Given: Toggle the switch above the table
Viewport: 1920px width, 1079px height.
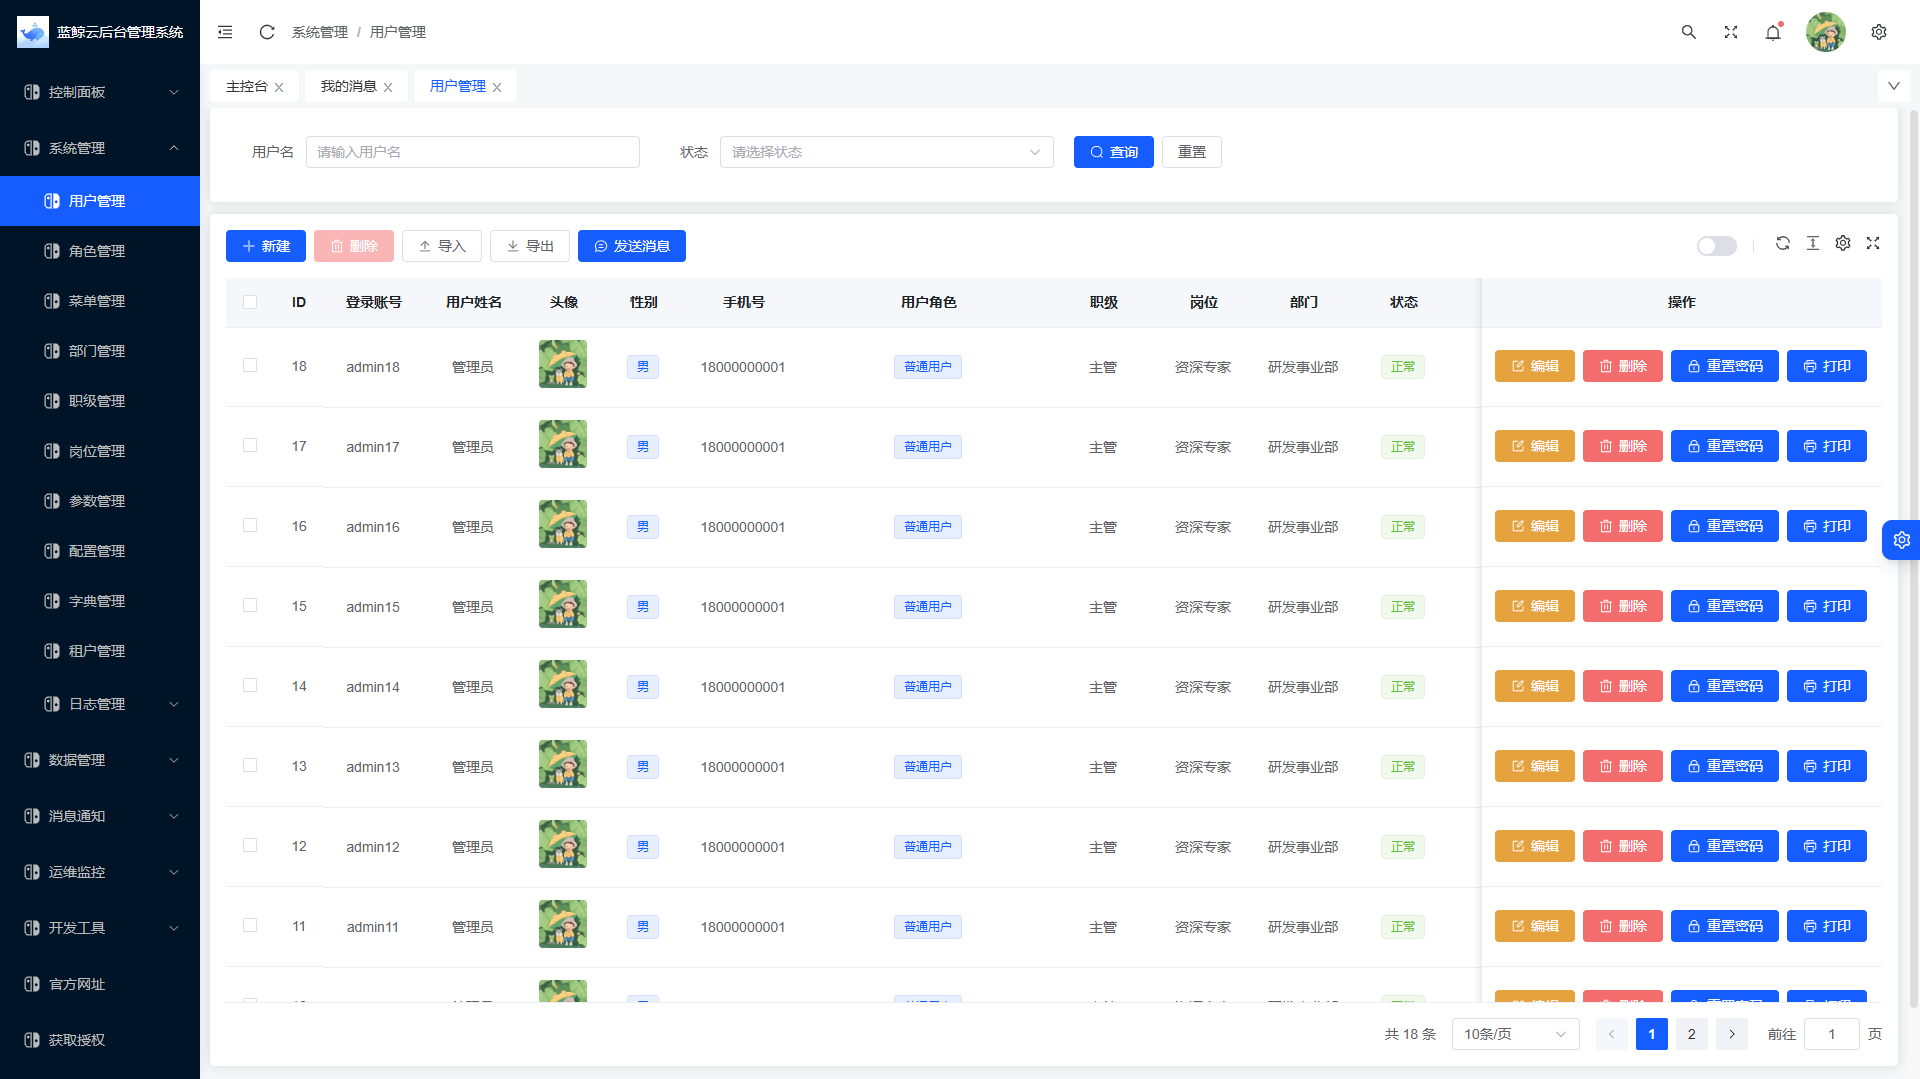Looking at the screenshot, I should [x=1716, y=246].
